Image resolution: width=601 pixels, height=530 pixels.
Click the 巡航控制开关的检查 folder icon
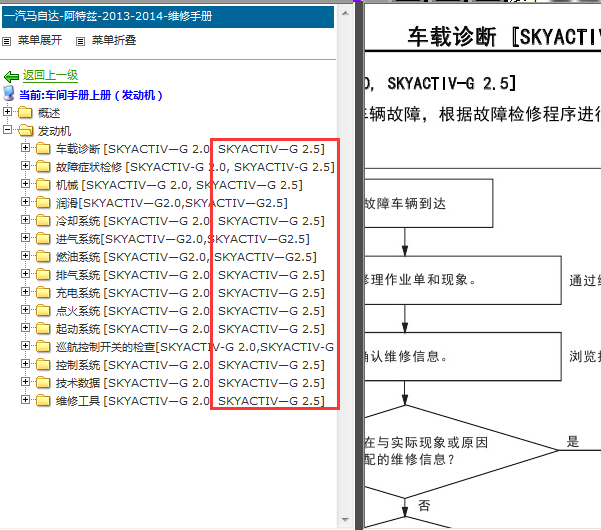43,346
